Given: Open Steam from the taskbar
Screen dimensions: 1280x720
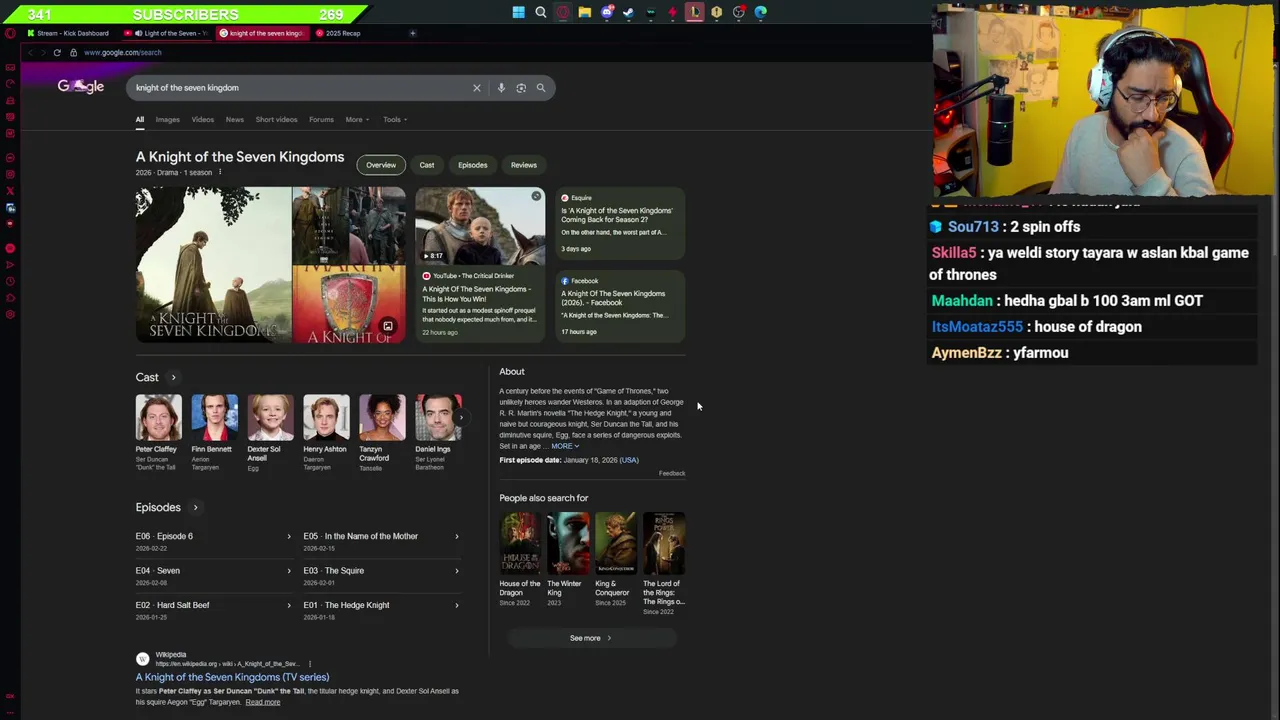Looking at the screenshot, I should (x=629, y=13).
